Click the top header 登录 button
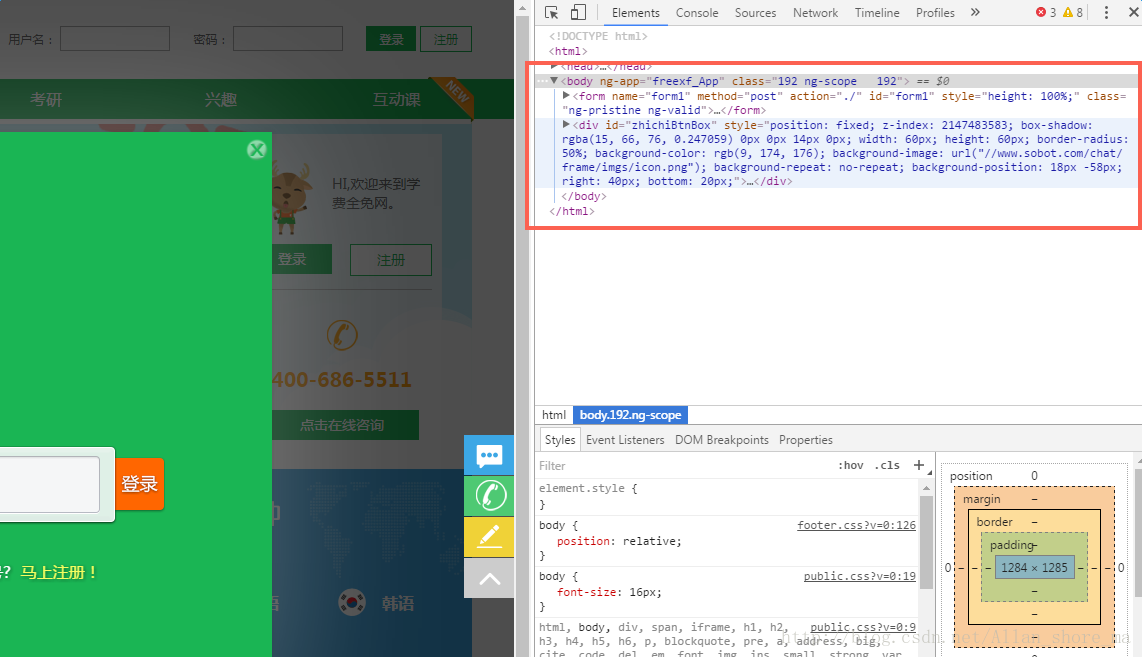Viewport: 1142px width, 657px height. pos(390,39)
